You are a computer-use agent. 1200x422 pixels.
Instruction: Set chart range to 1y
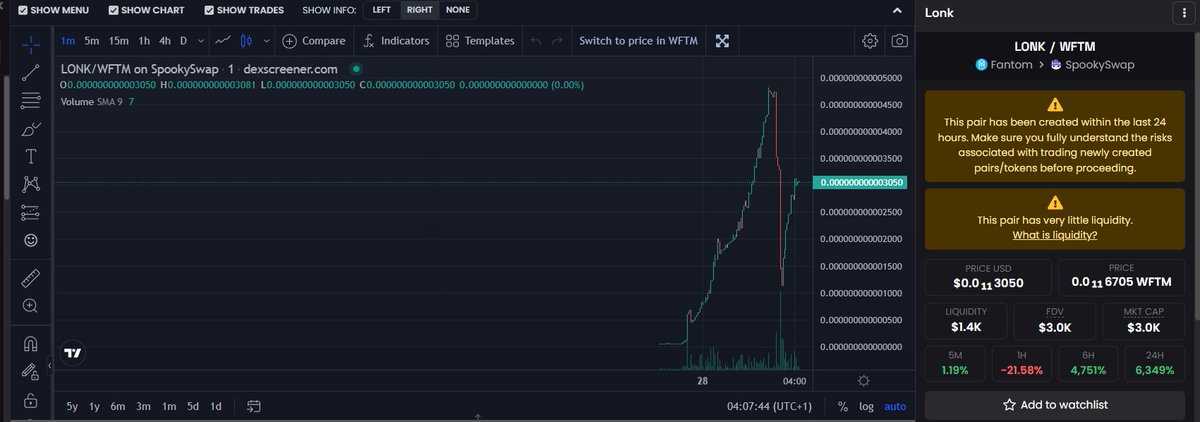[x=95, y=406]
